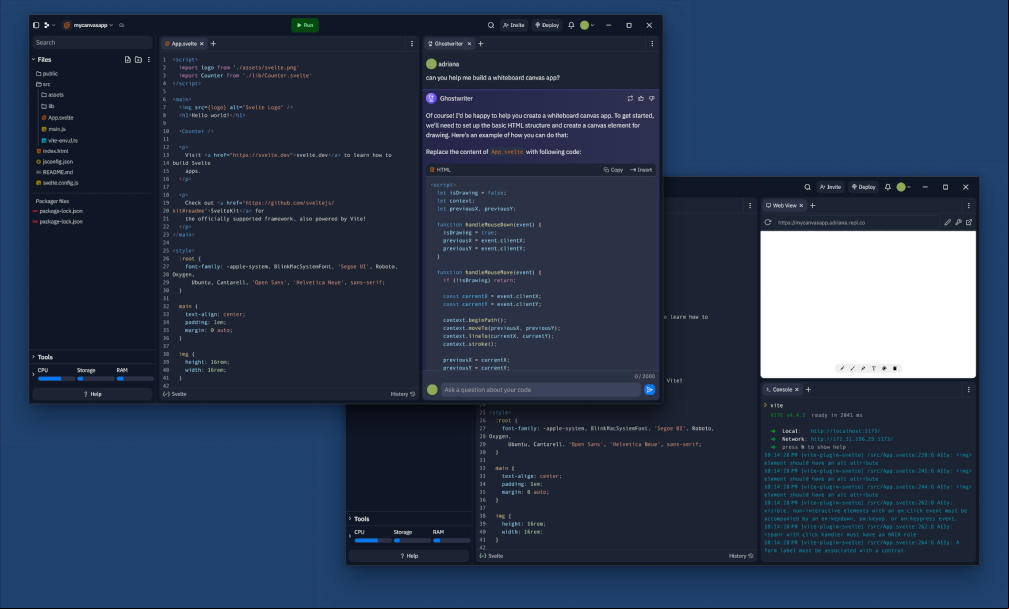
Task: Create a new file in the Files panel
Action: click(127, 59)
